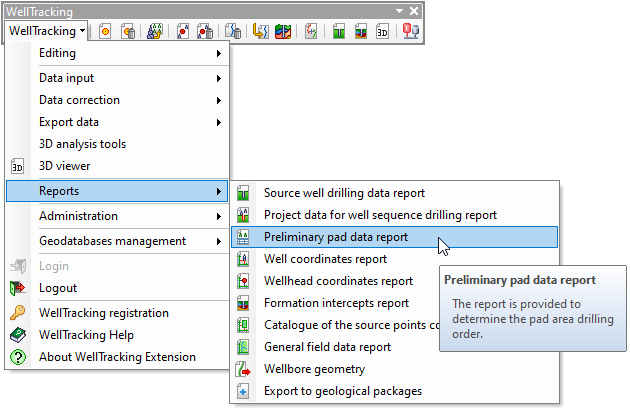Screen dimensions: 630x408
Task: Click the About question mark icon
Action: pyautogui.click(x=18, y=357)
